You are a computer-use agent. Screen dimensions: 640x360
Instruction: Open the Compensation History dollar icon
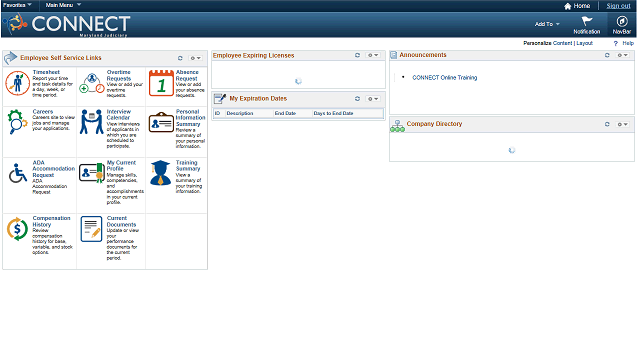(x=17, y=229)
